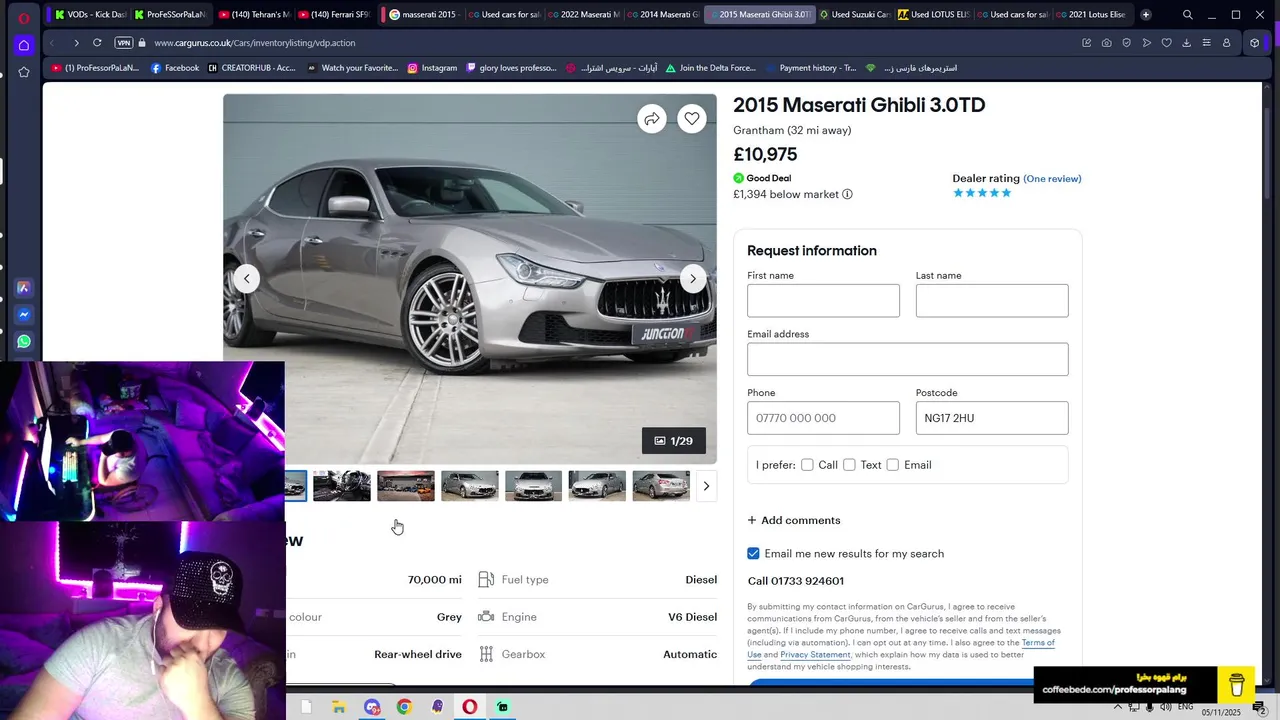
Task: Switch to Tehran's YouTube tab
Action: [254, 15]
